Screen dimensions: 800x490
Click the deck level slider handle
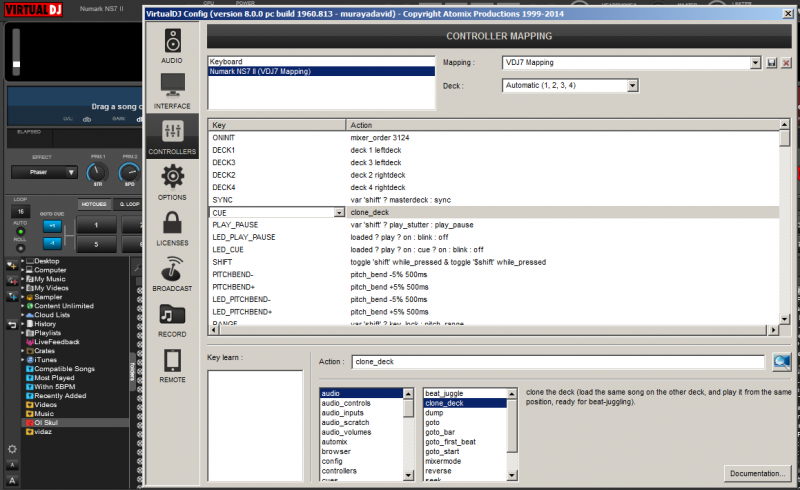pos(16,64)
